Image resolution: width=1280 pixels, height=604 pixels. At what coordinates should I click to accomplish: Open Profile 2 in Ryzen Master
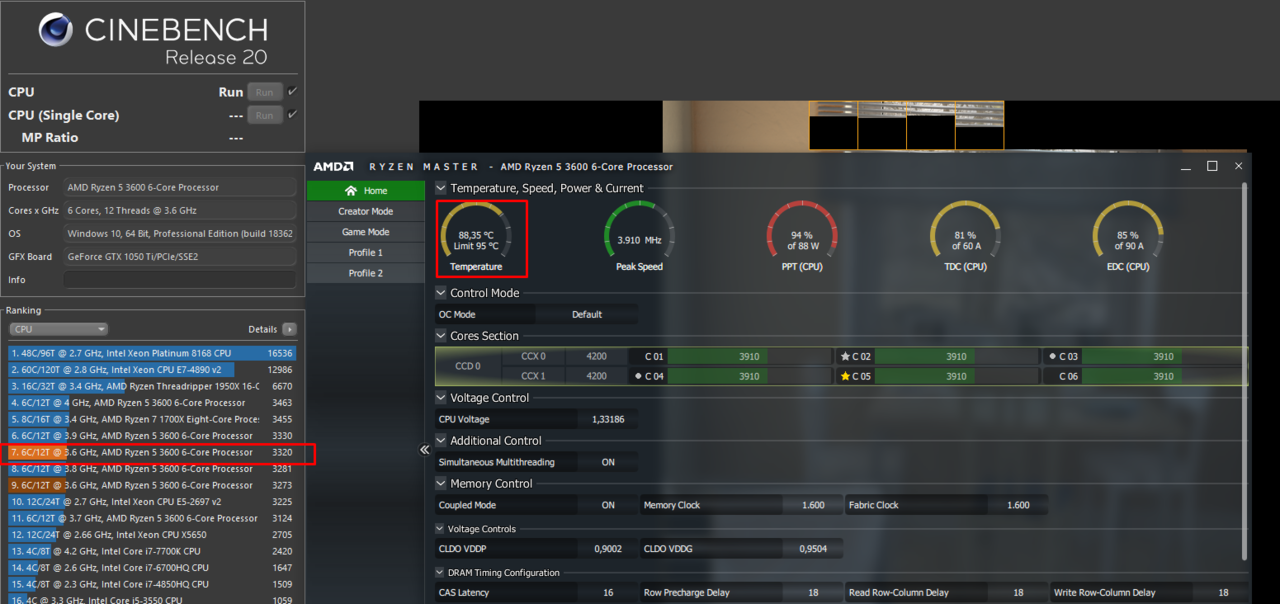[x=366, y=273]
